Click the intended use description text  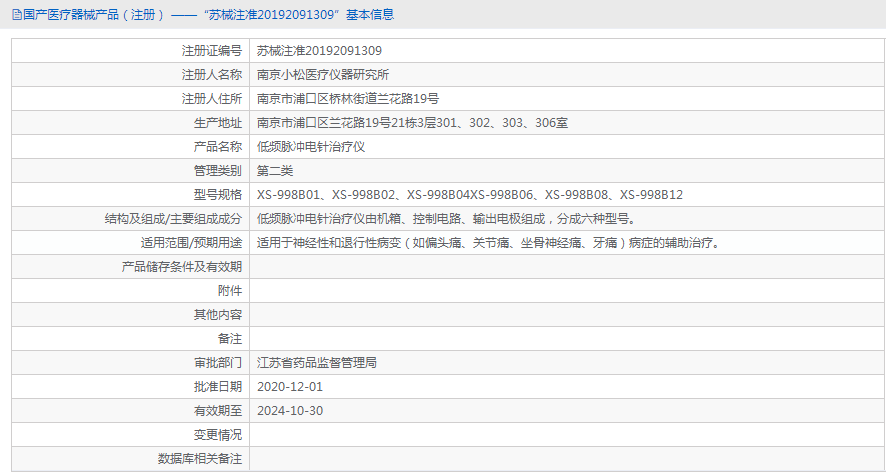(488, 243)
